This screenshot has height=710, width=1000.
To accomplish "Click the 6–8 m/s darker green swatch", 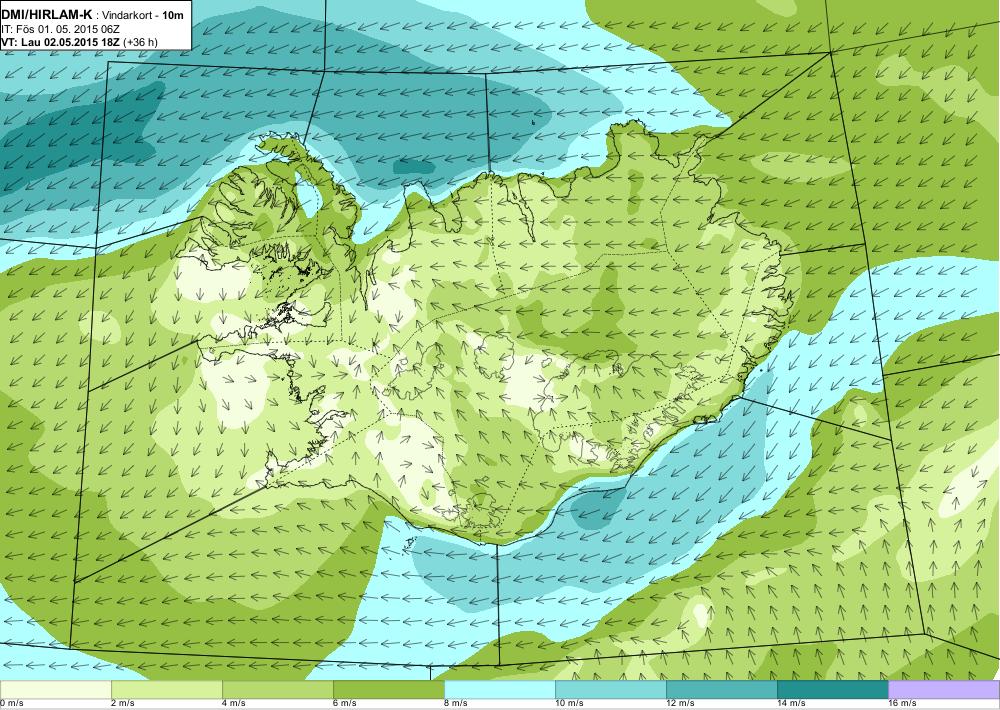I will click(388, 689).
